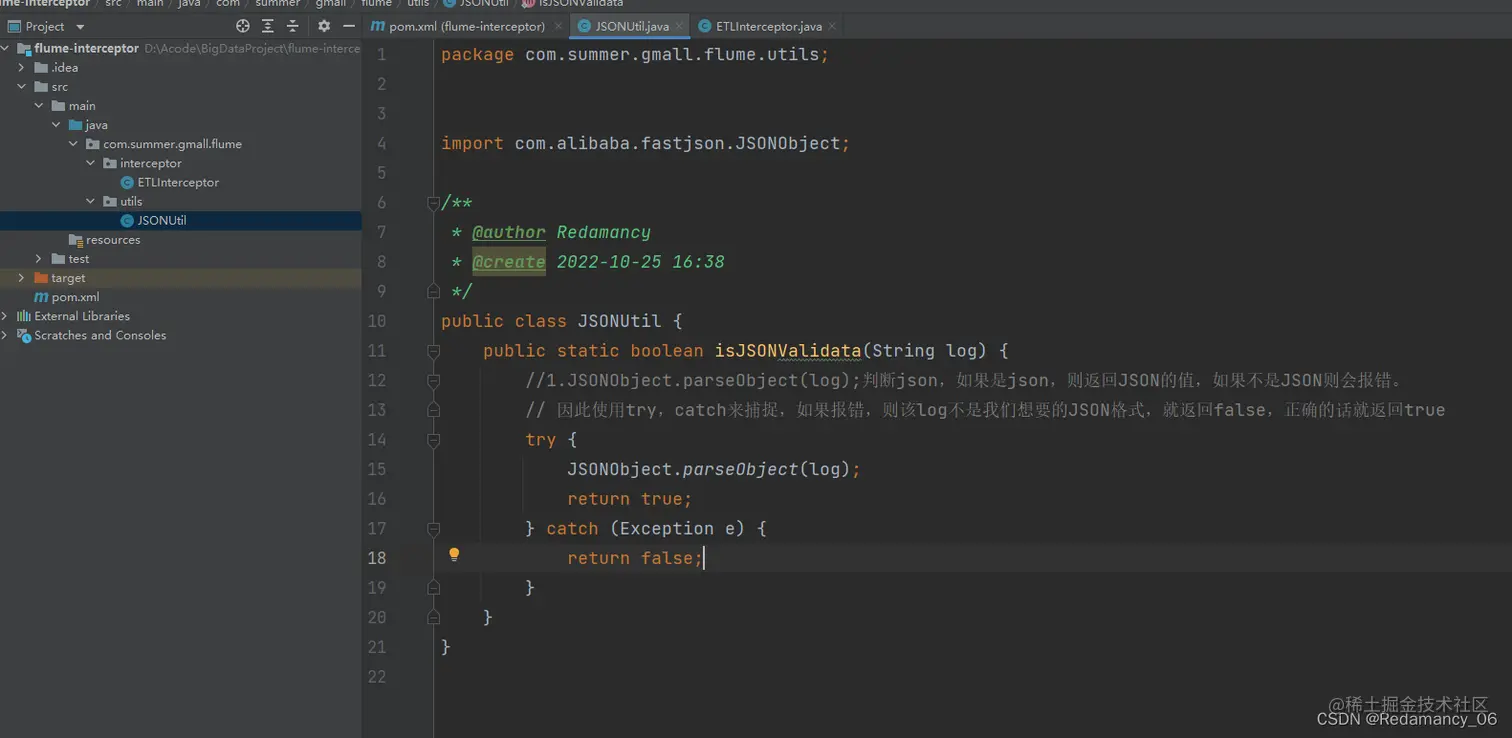Viewport: 1512px width, 738px height.
Task: Click 'public class JSONUtil' on line 10
Action: [551, 321]
